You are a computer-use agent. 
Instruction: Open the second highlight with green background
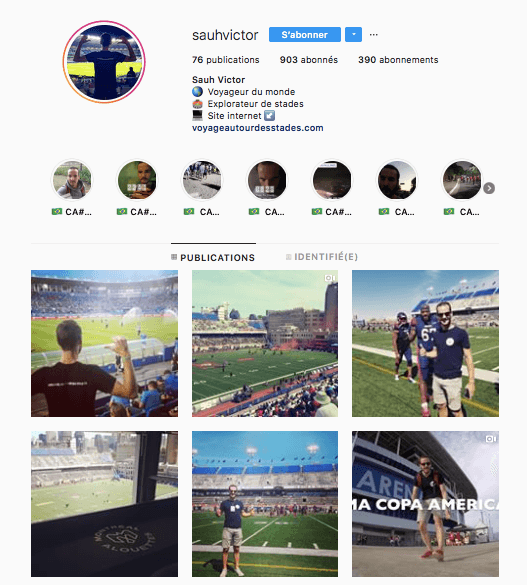(137, 180)
